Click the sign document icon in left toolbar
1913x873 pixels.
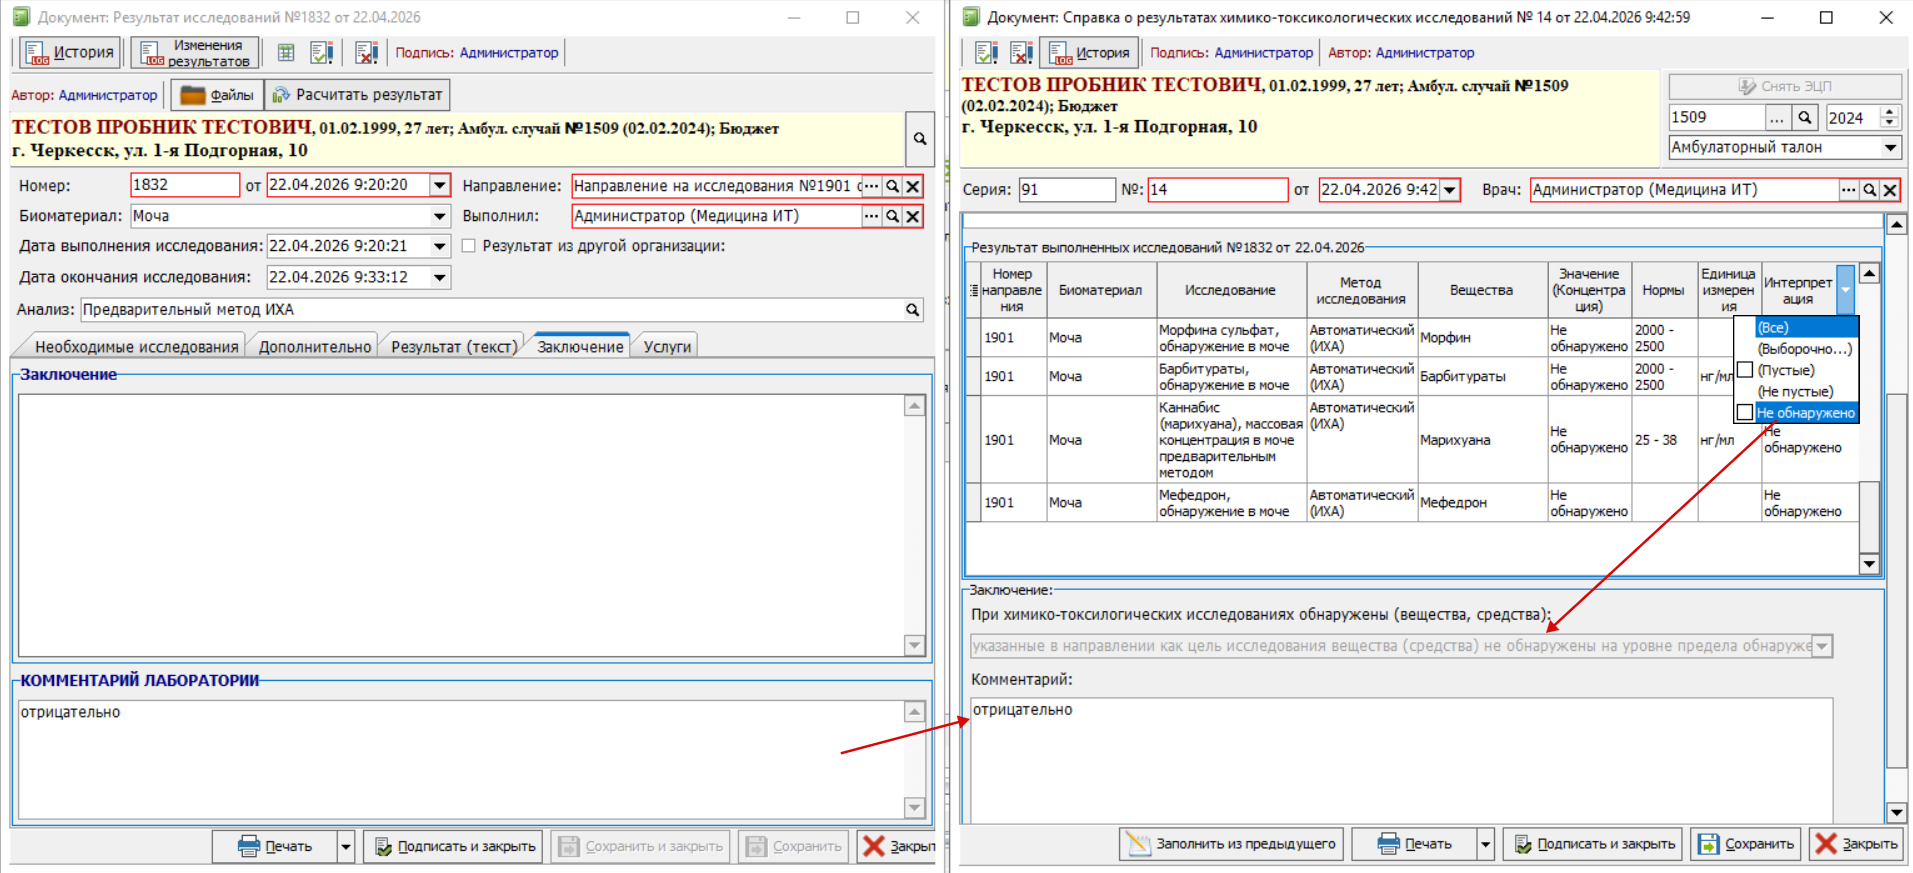[321, 53]
